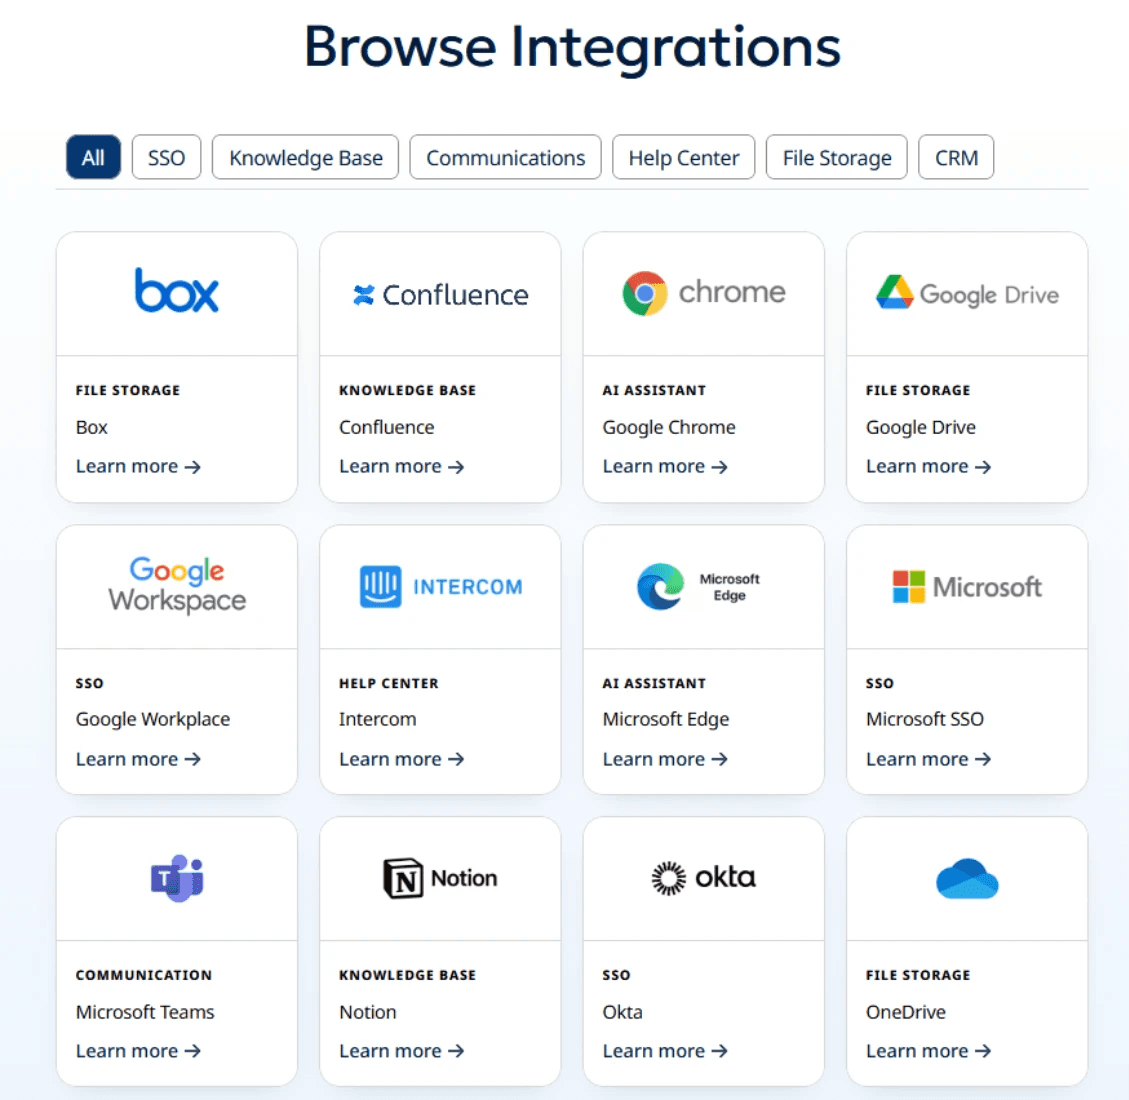Select the OneDrive cloud icon
Screen dimensions: 1129x1100
965,878
